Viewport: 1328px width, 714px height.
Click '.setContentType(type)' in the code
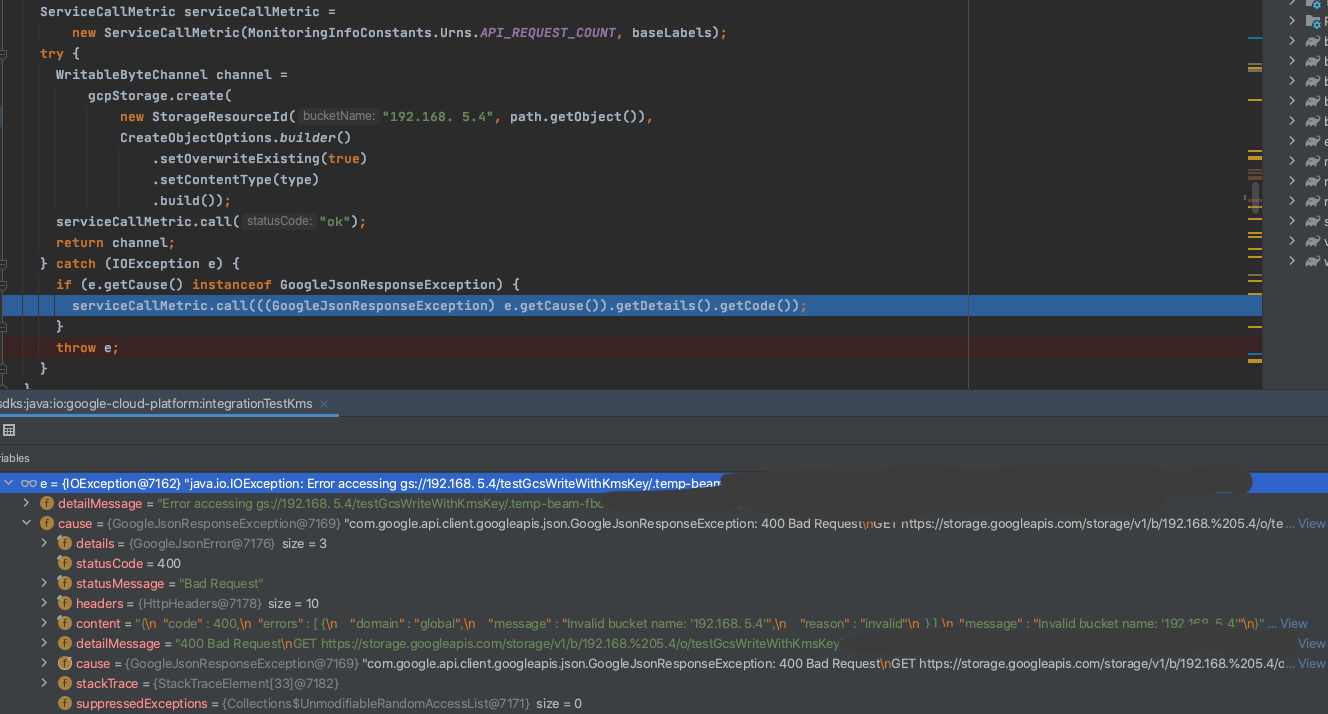point(235,179)
